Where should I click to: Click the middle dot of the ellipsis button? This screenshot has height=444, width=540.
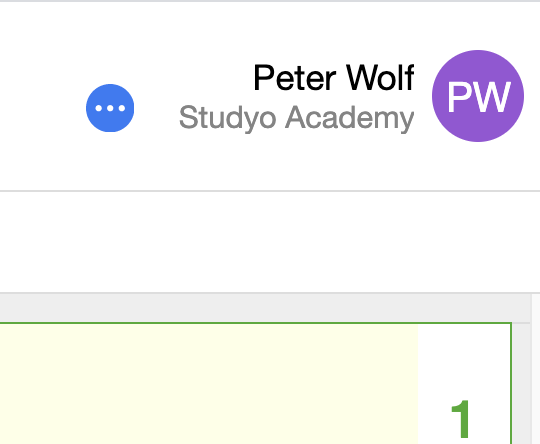110,108
